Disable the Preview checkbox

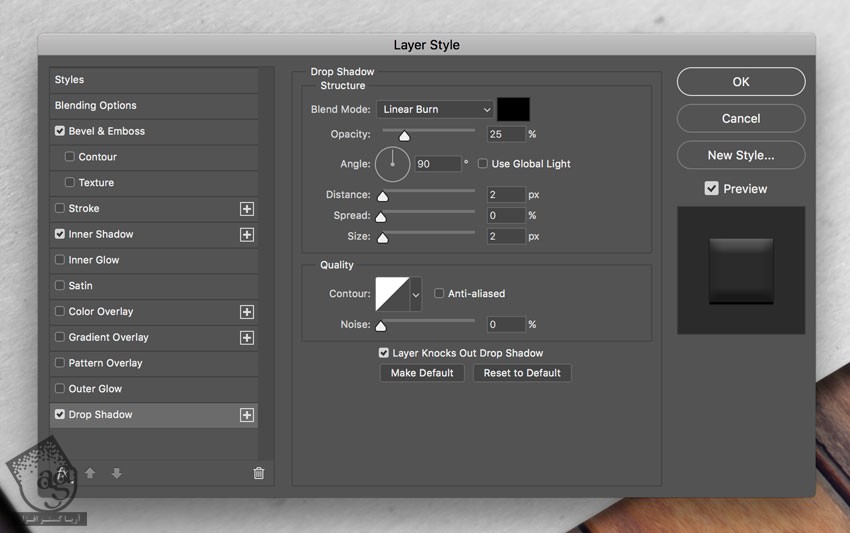click(711, 188)
